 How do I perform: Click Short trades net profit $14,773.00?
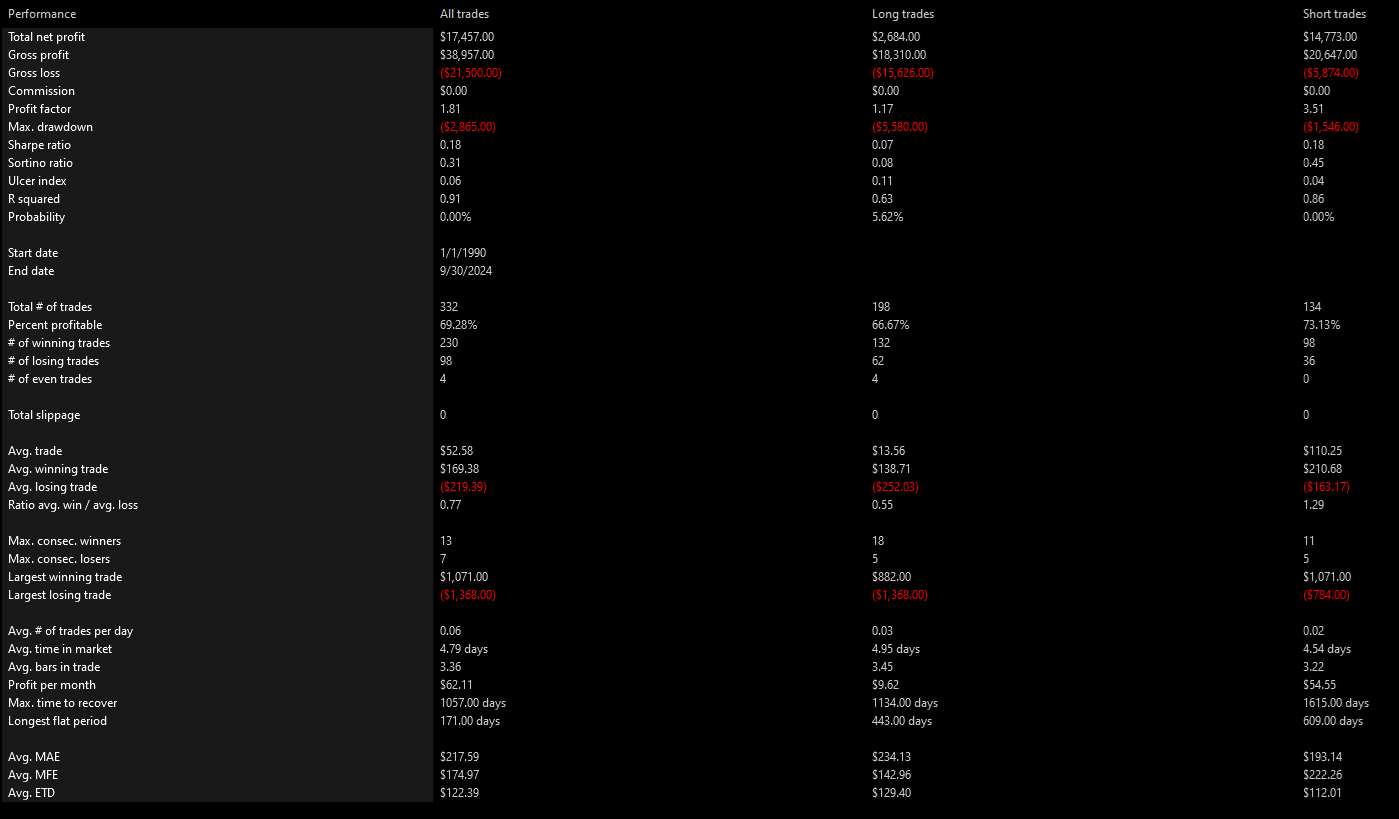pyautogui.click(x=1330, y=37)
